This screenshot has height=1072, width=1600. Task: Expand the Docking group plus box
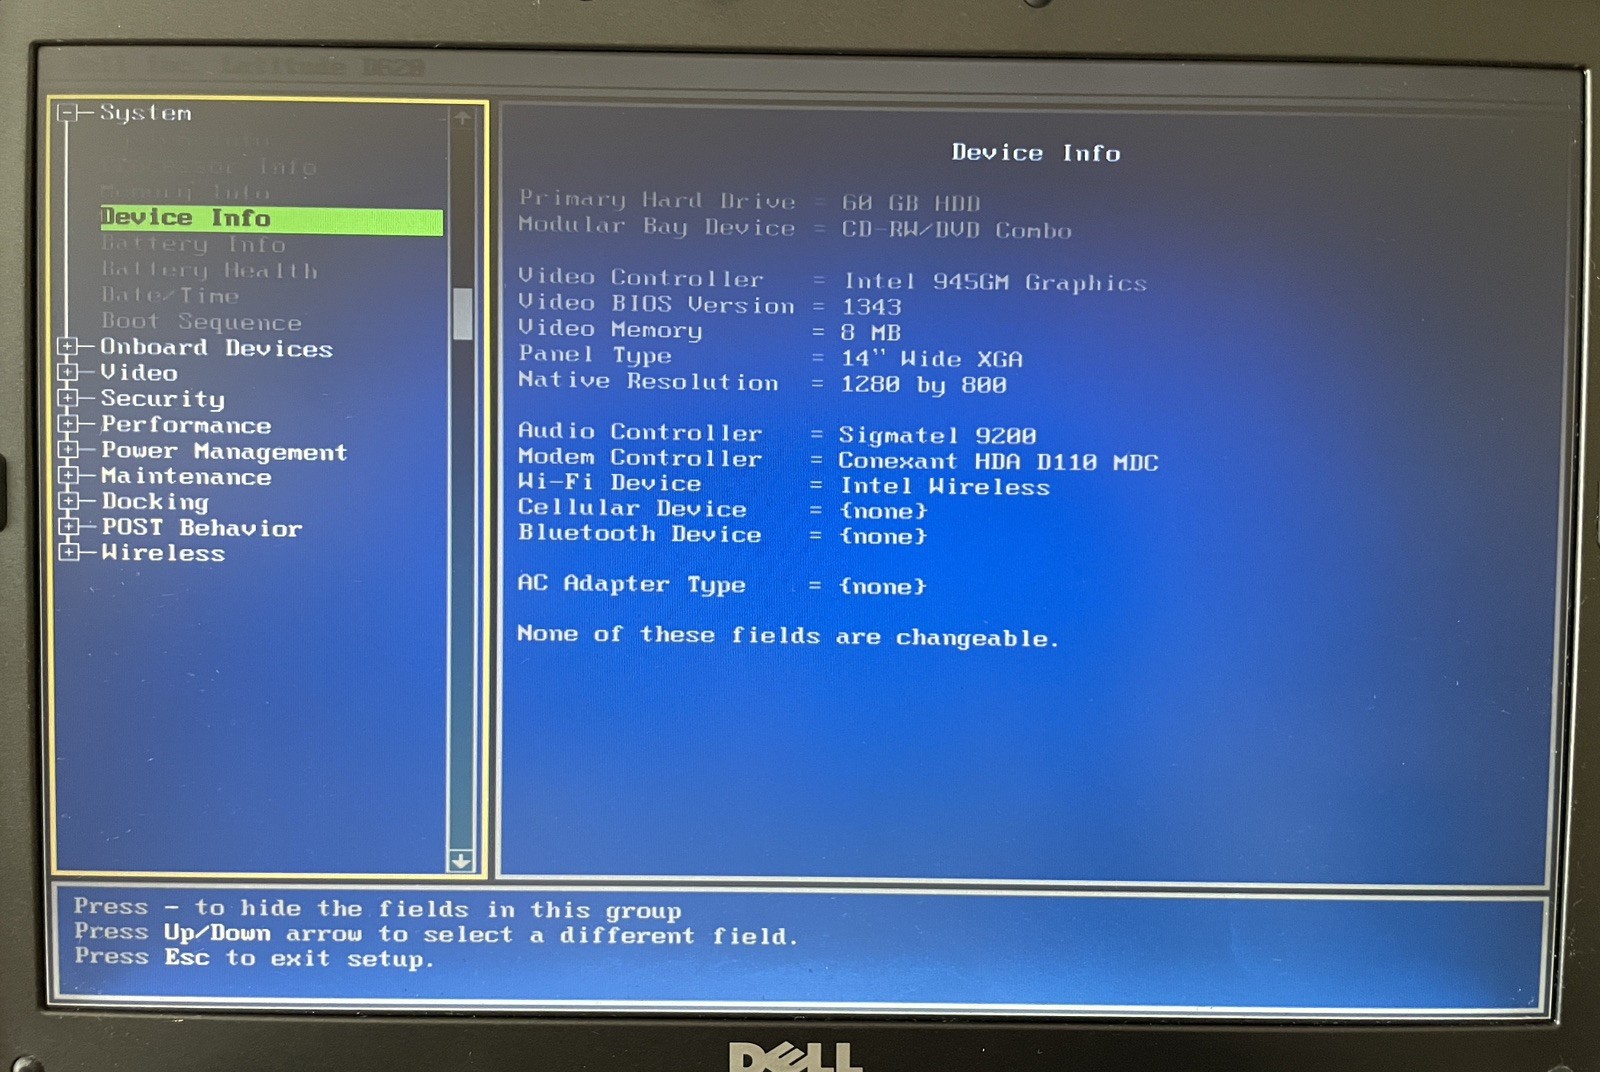[x=68, y=501]
